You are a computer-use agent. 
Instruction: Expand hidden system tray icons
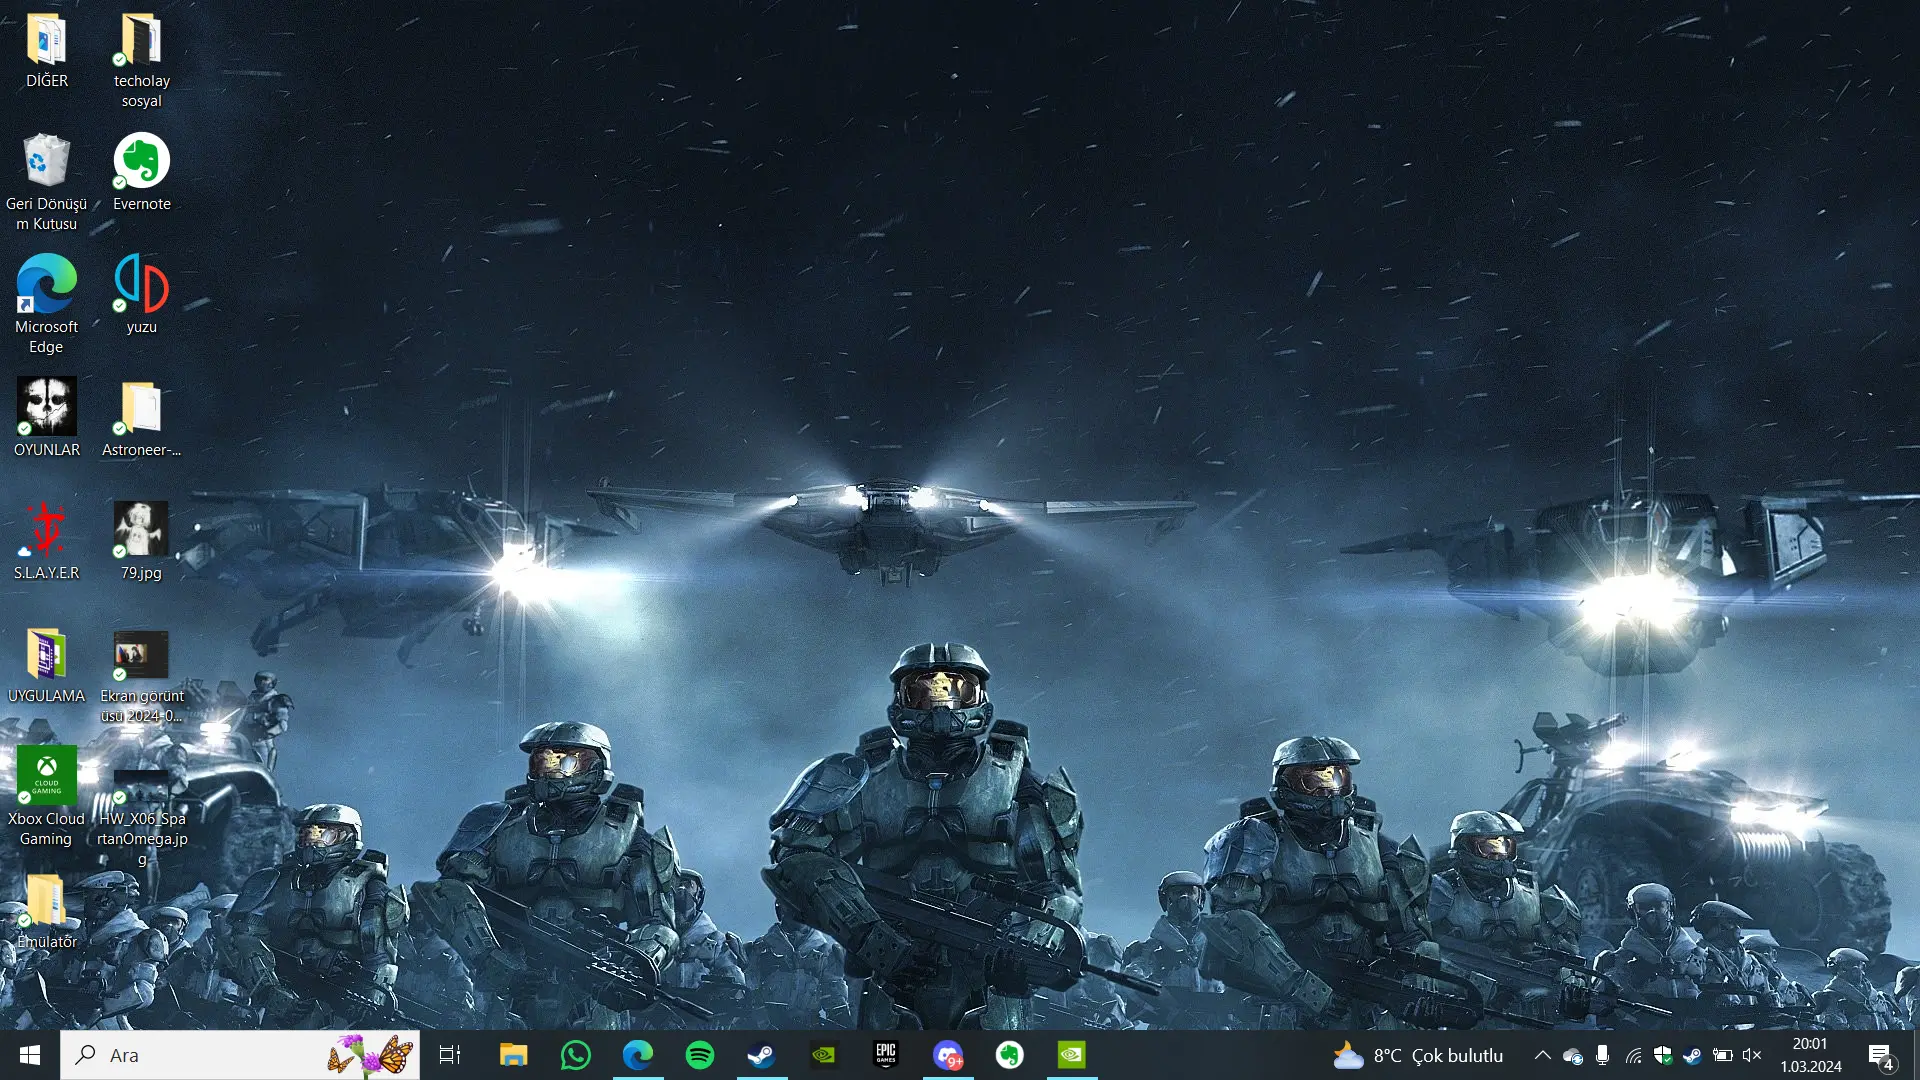[1542, 1055]
